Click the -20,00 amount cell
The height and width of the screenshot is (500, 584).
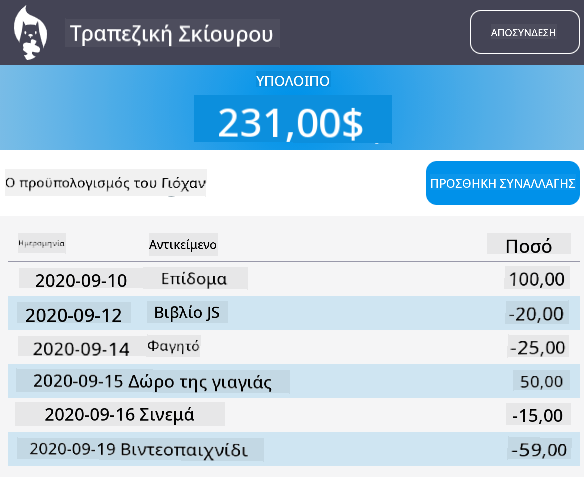pyautogui.click(x=537, y=313)
